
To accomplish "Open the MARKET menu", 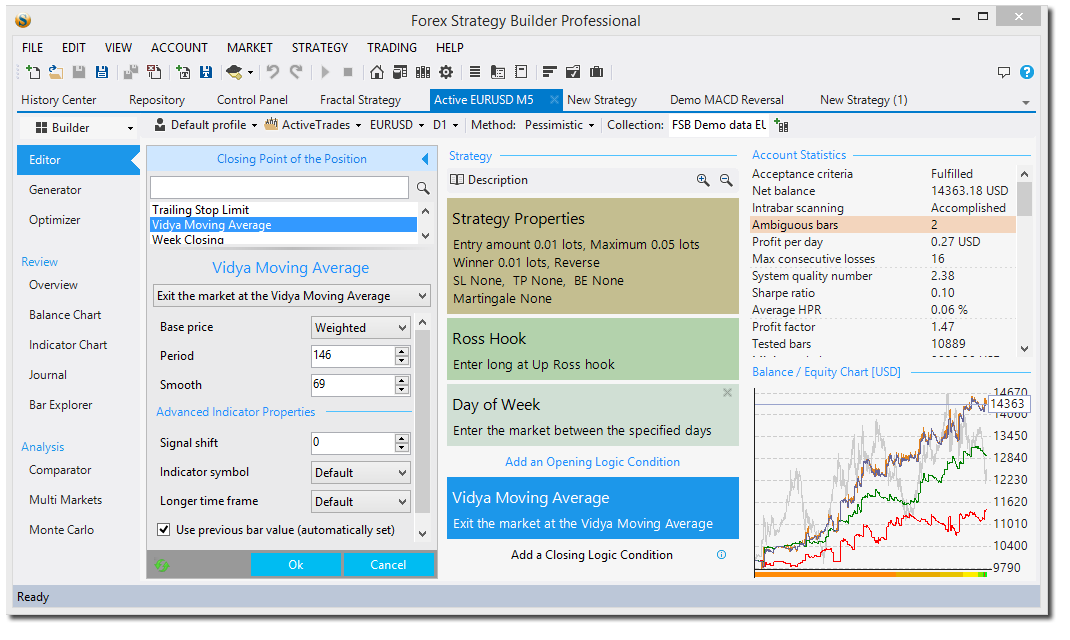I will point(250,48).
